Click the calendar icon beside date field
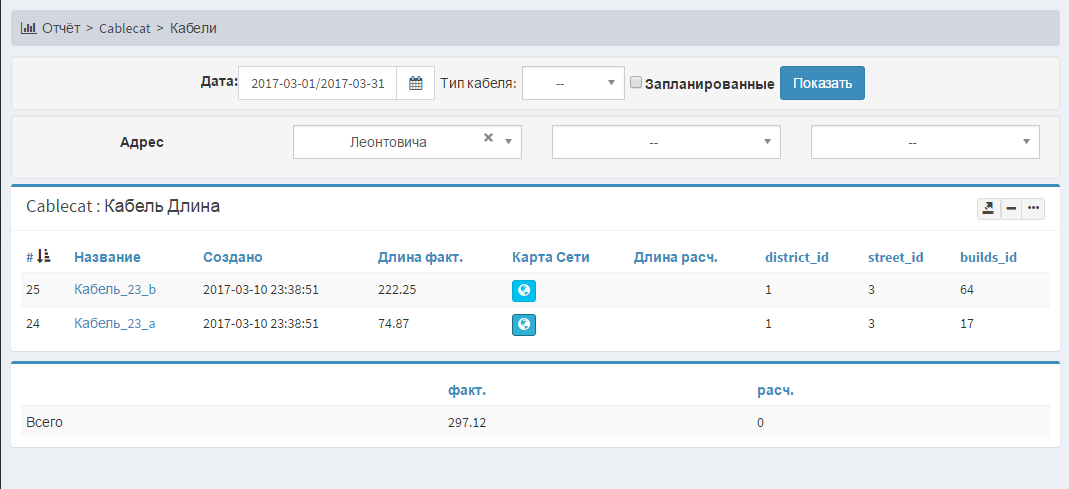 416,84
